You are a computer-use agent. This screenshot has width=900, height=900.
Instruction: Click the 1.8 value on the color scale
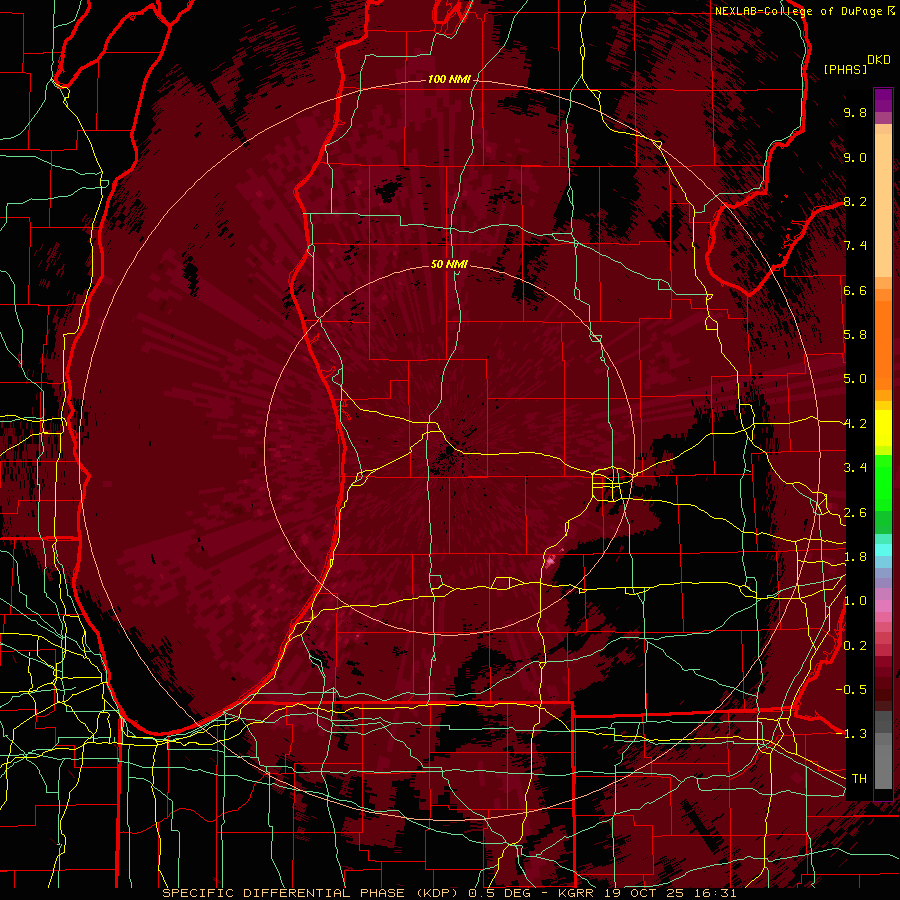click(855, 557)
